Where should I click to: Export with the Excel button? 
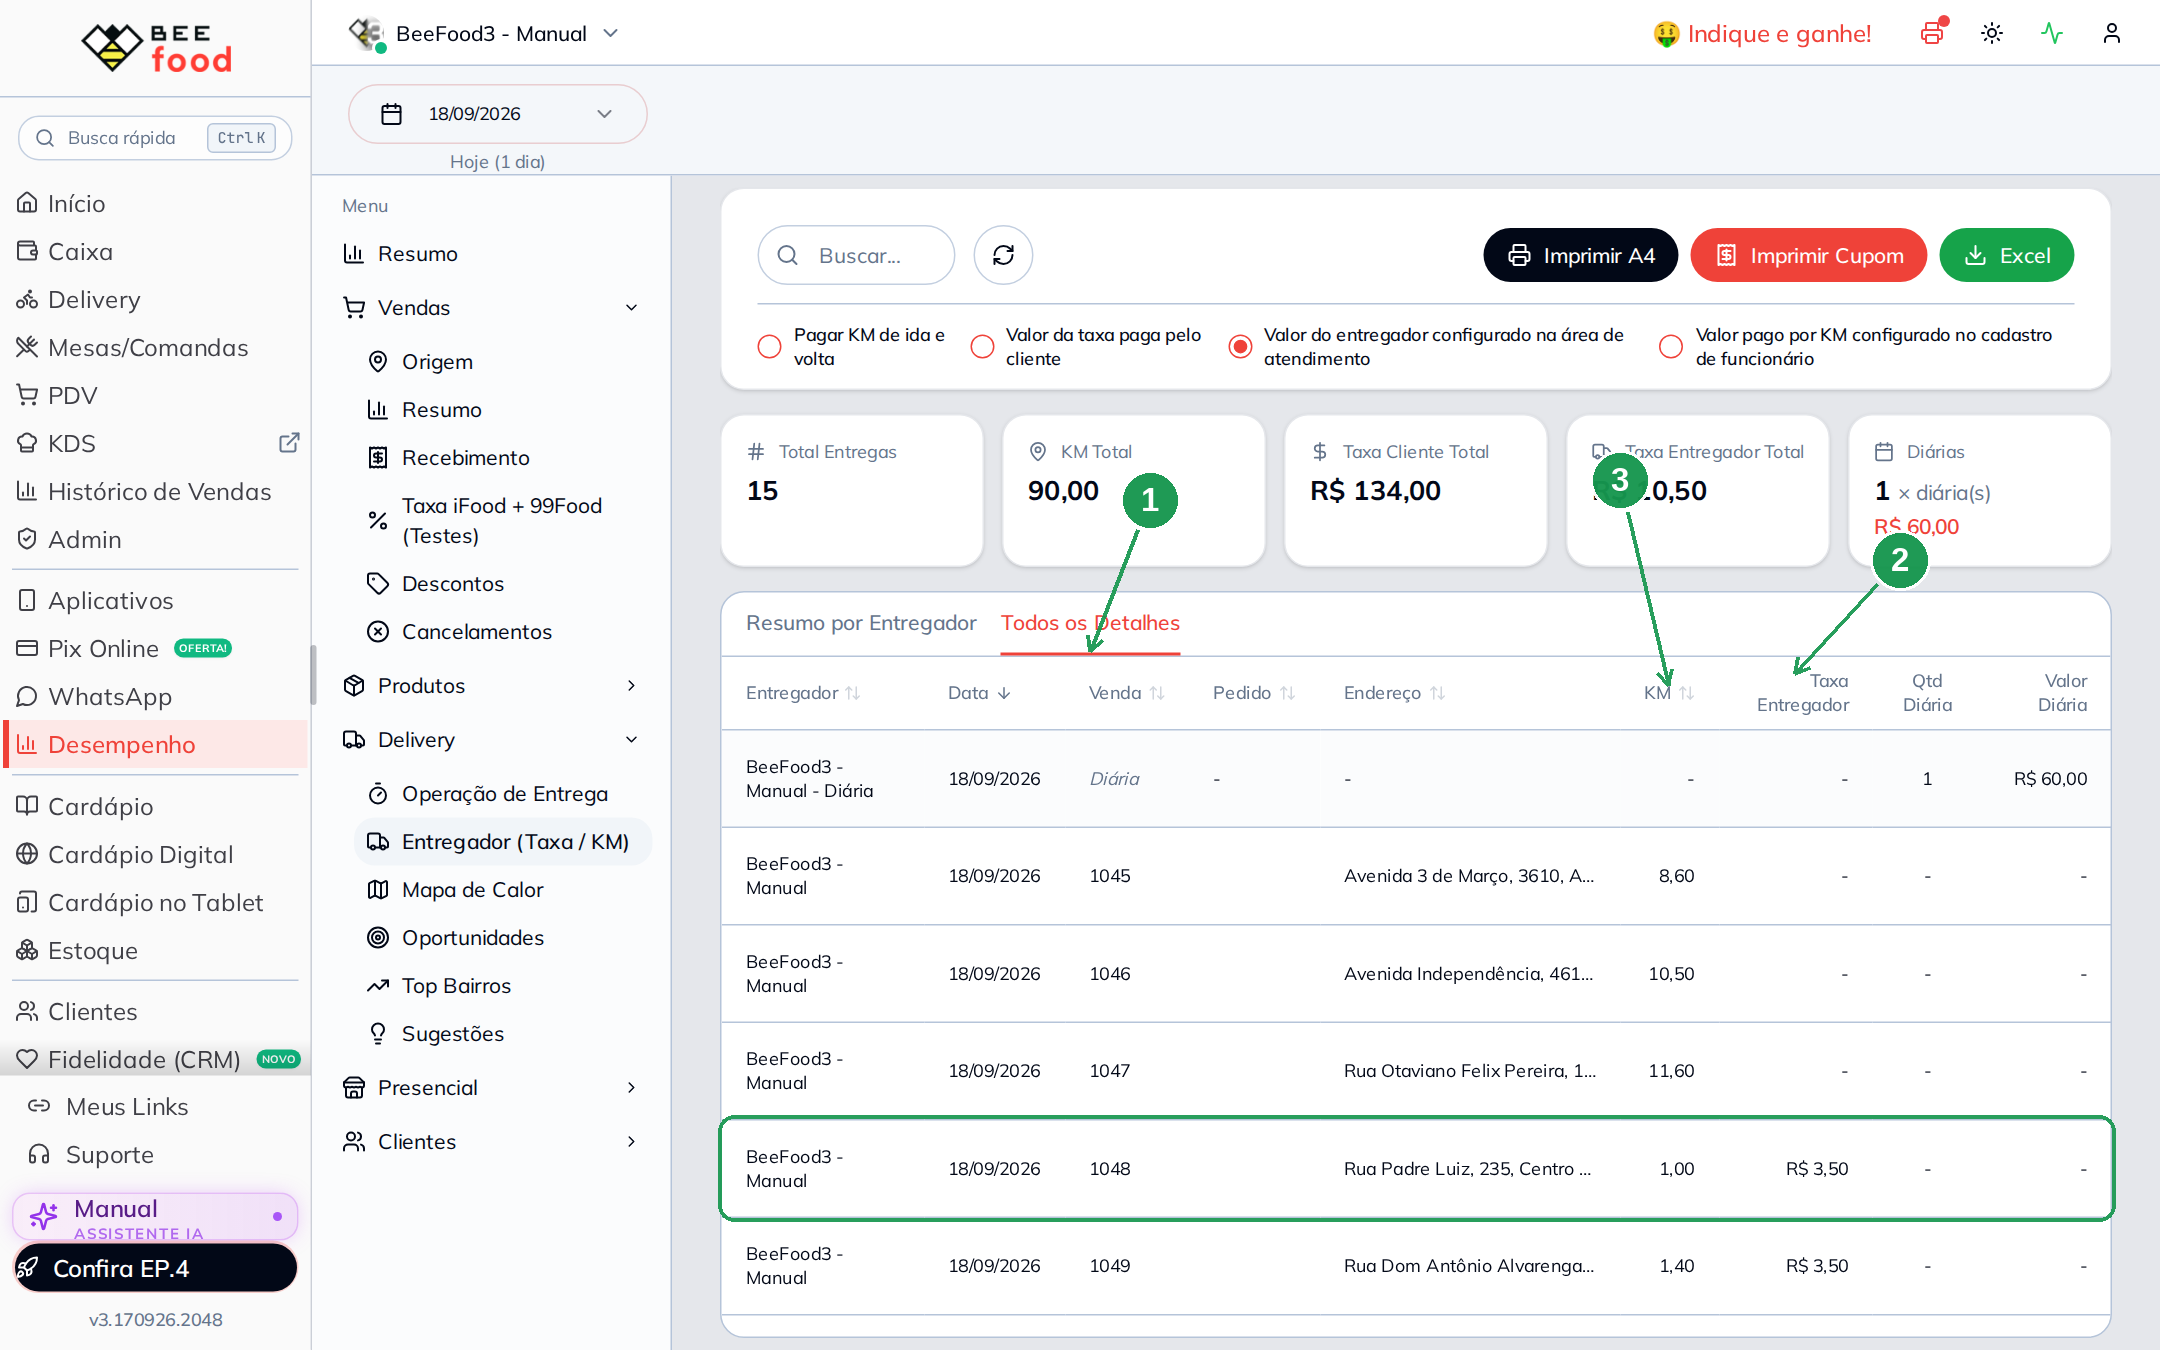(x=2007, y=255)
